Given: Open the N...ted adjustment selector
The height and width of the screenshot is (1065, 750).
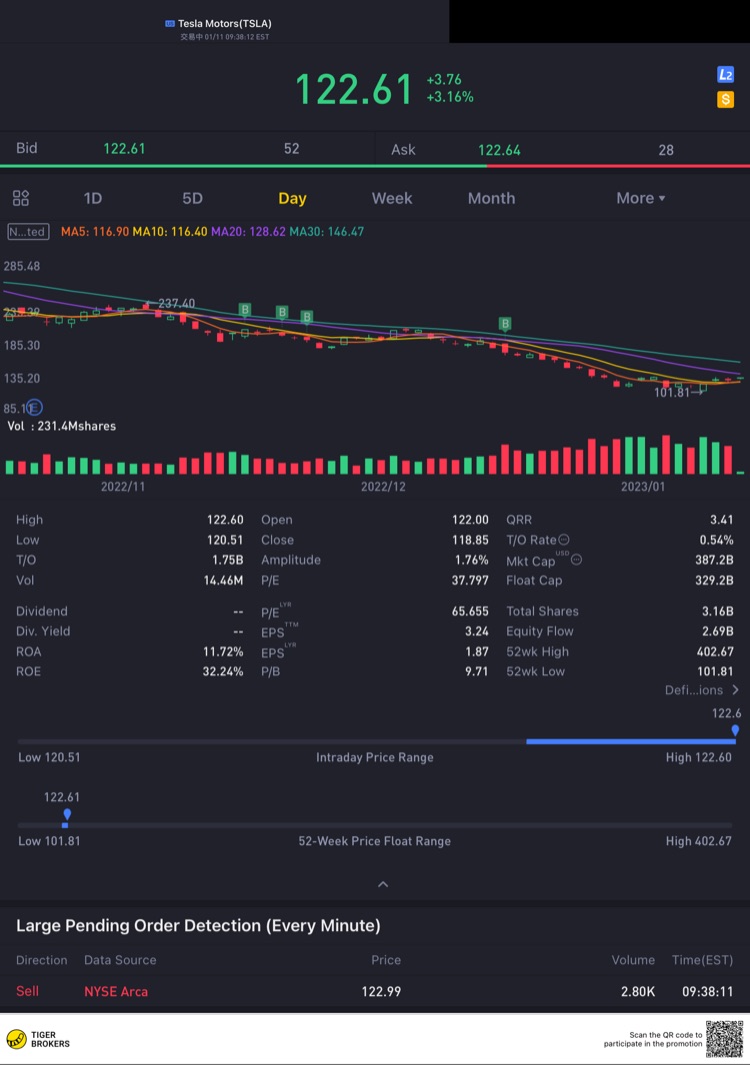Looking at the screenshot, I should (x=27, y=232).
